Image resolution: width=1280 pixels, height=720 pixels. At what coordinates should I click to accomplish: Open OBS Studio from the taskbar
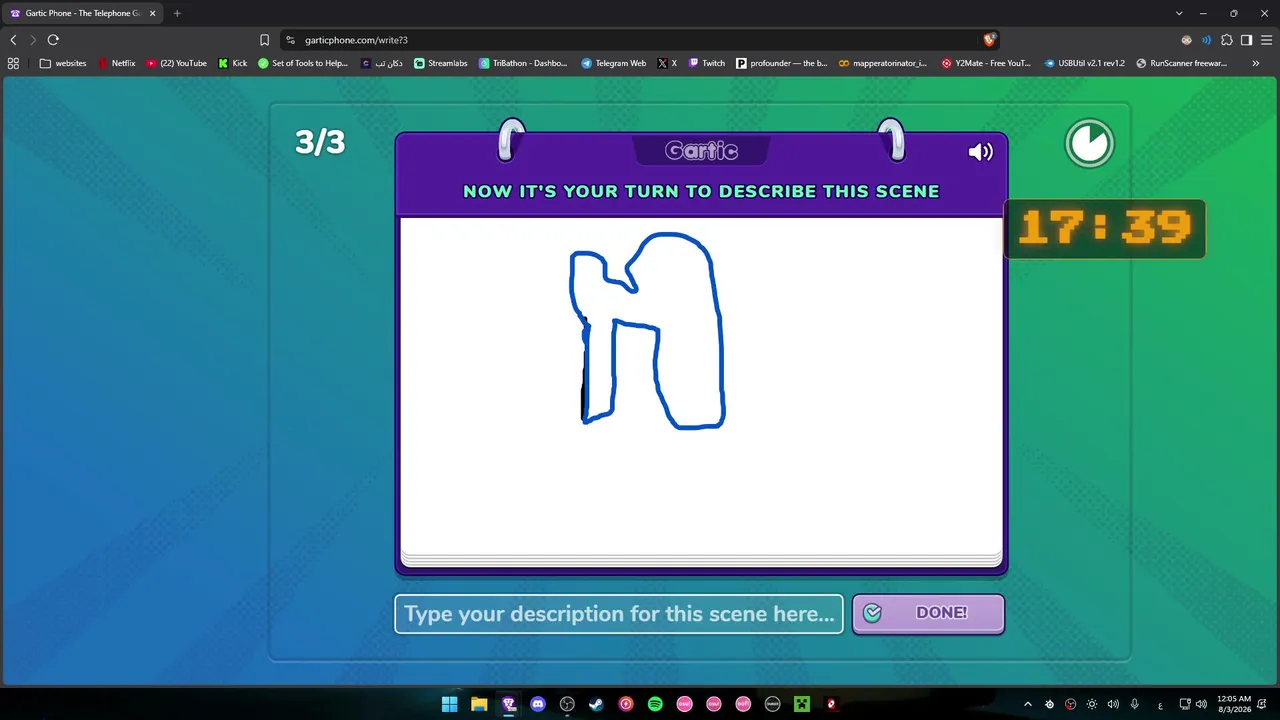click(x=567, y=704)
